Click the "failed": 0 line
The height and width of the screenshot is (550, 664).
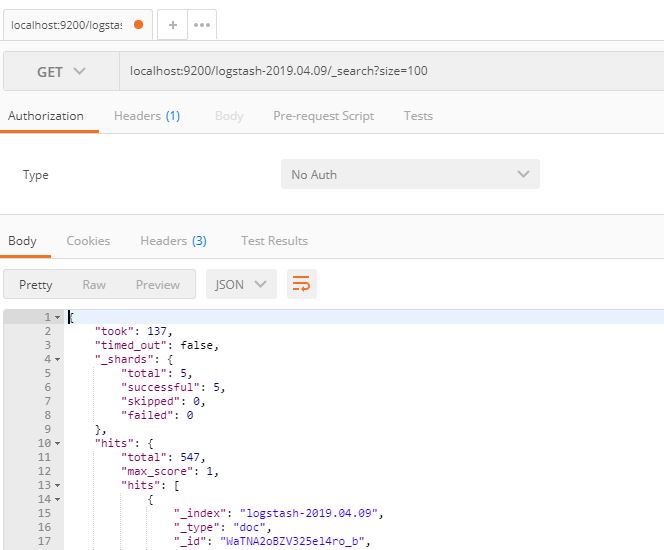(x=157, y=415)
